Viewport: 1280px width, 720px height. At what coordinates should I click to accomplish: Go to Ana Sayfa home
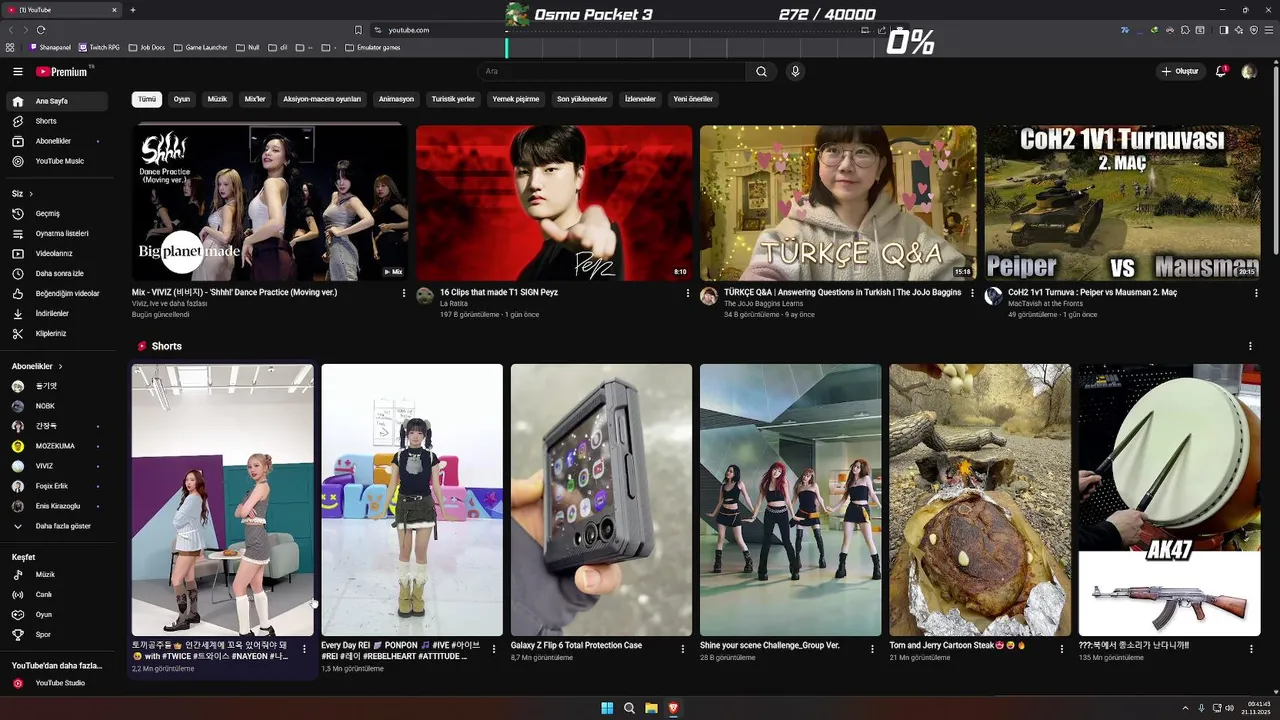(56, 101)
